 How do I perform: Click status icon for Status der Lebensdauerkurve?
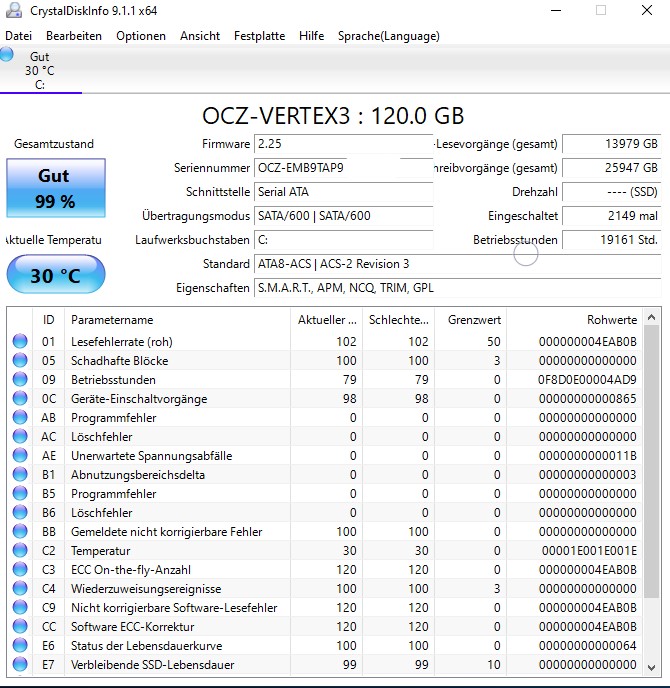click(20, 645)
